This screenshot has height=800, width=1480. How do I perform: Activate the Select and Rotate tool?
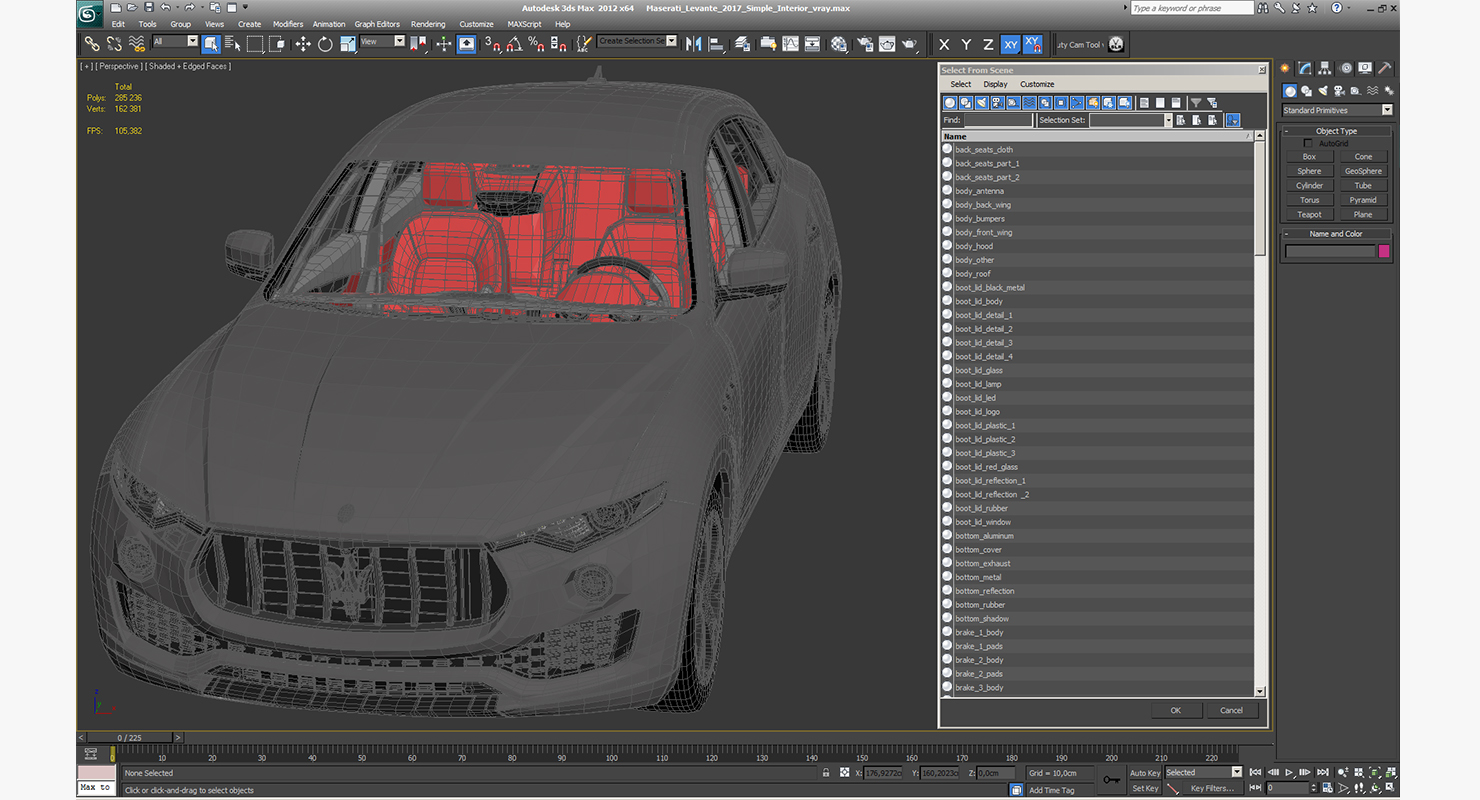click(325, 44)
